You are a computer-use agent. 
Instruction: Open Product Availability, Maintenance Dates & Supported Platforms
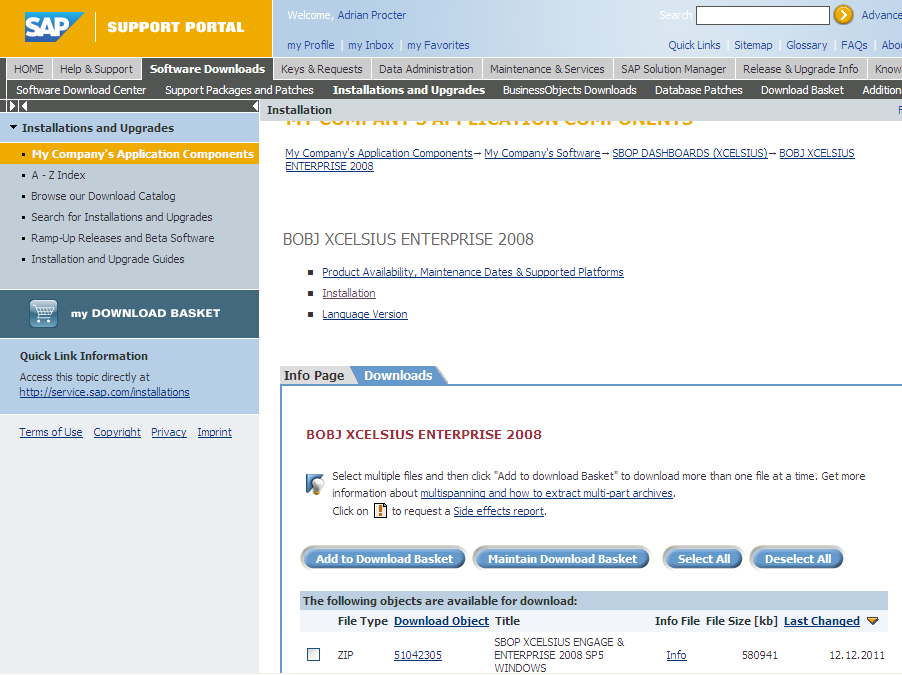[473, 272]
